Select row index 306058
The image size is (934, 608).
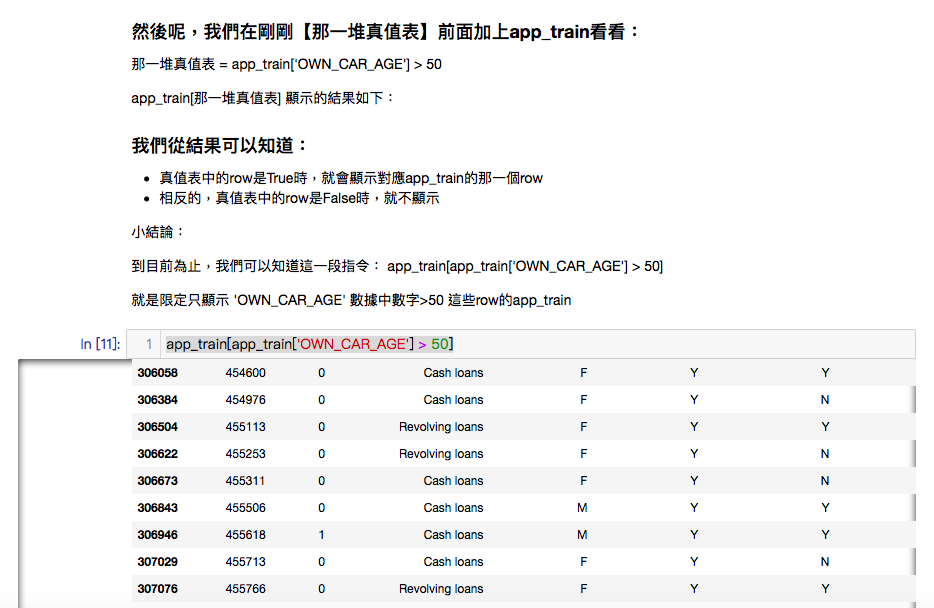point(157,373)
